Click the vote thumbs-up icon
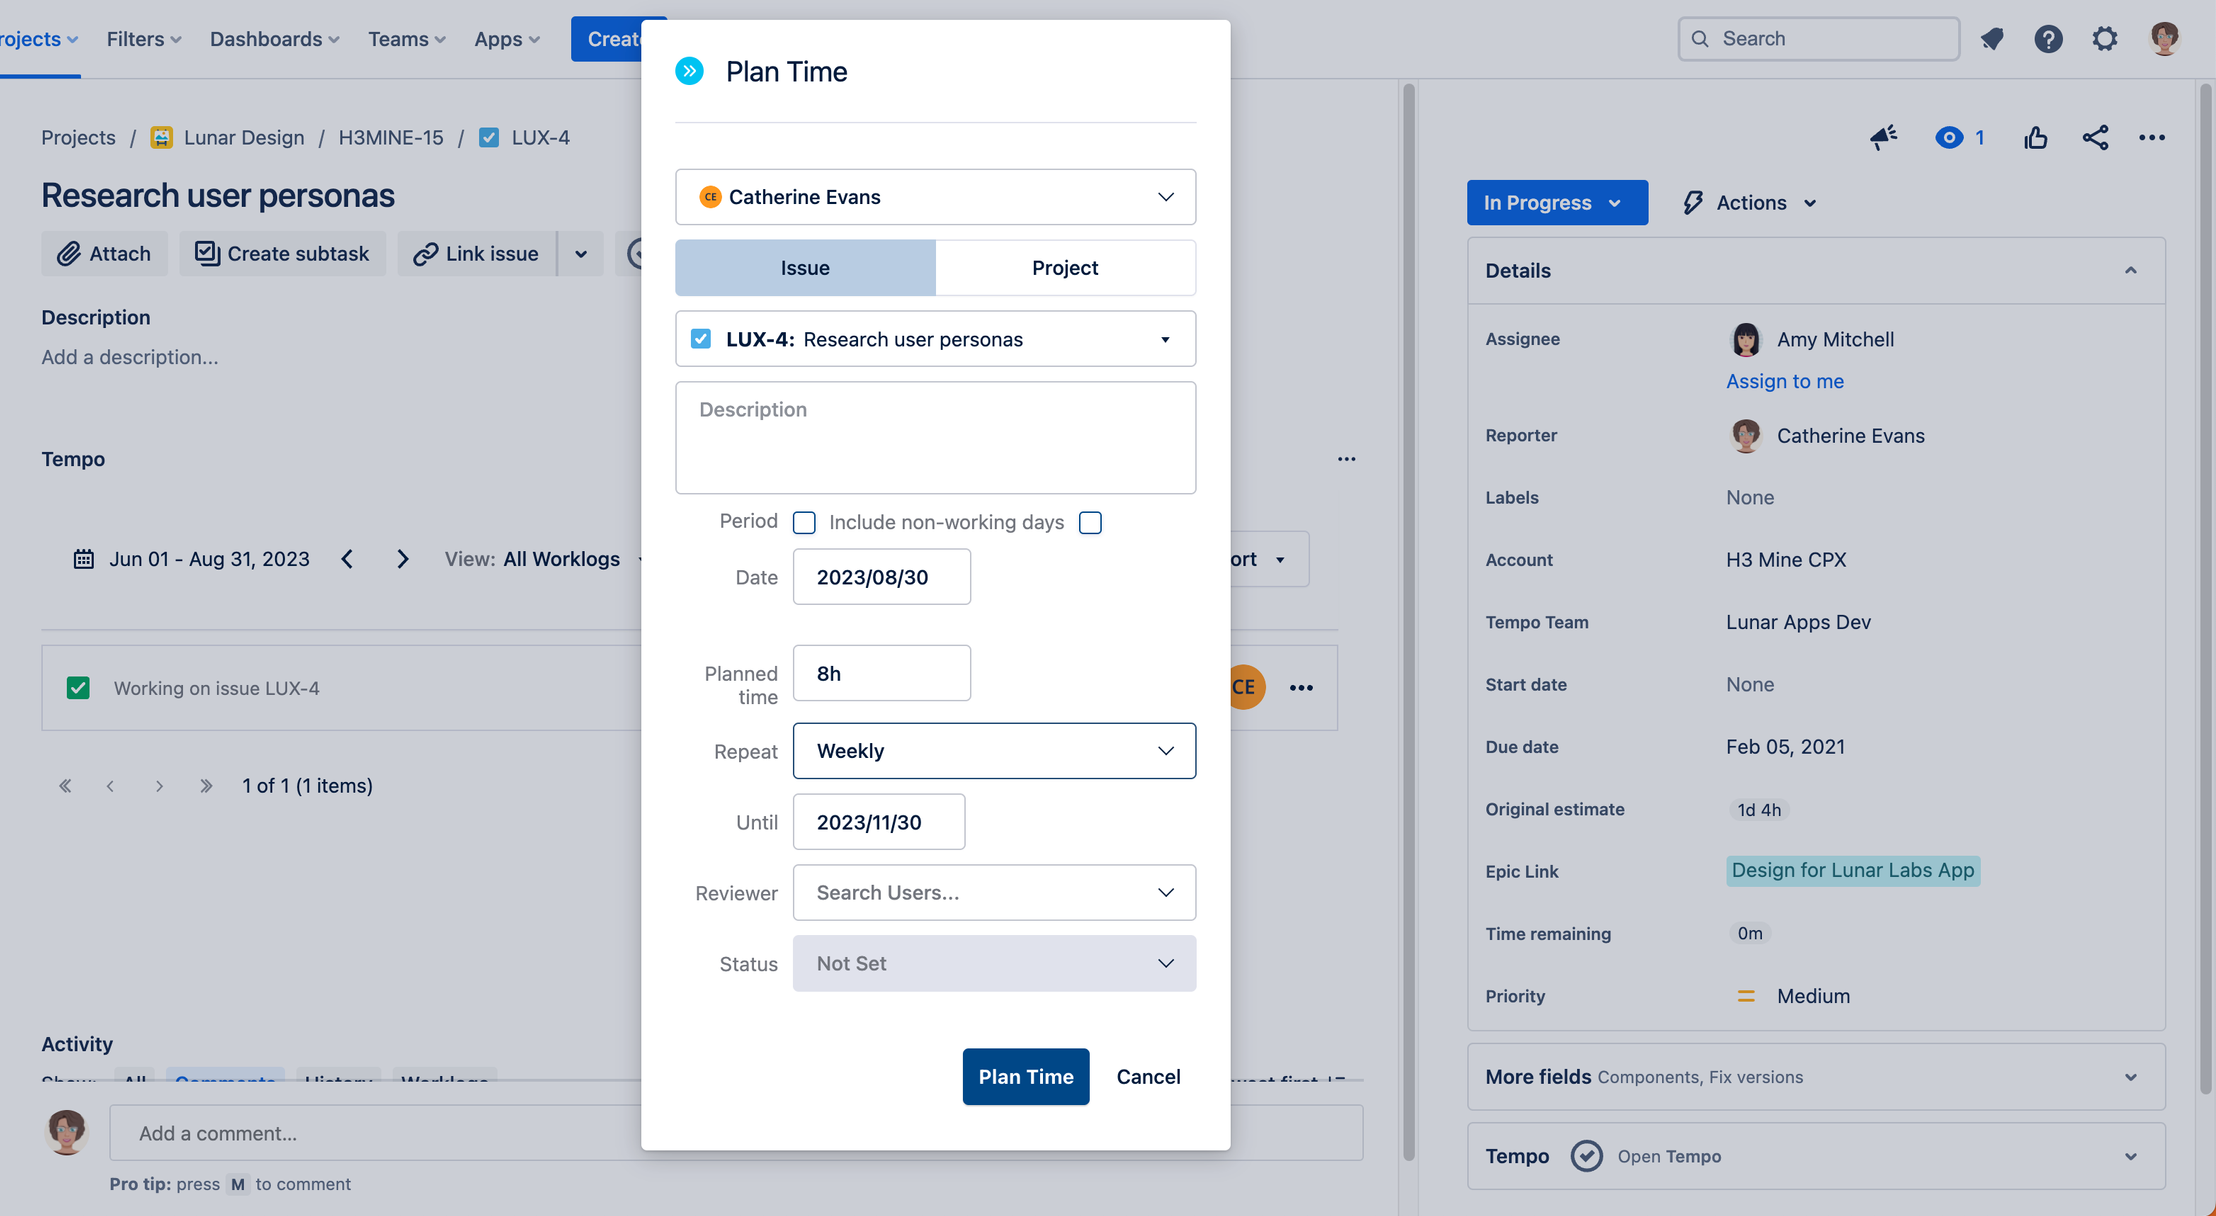The width and height of the screenshot is (2216, 1216). [x=2036, y=137]
